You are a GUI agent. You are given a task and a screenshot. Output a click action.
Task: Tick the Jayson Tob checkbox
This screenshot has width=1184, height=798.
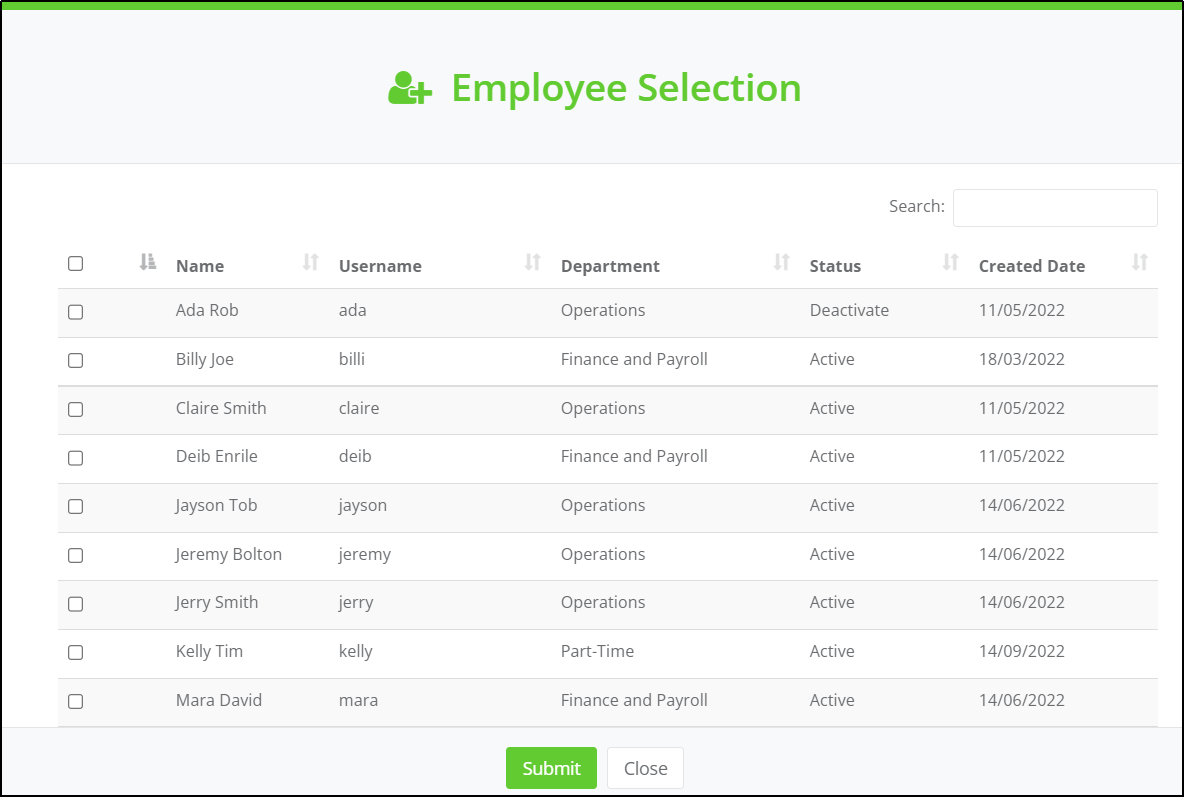76,507
